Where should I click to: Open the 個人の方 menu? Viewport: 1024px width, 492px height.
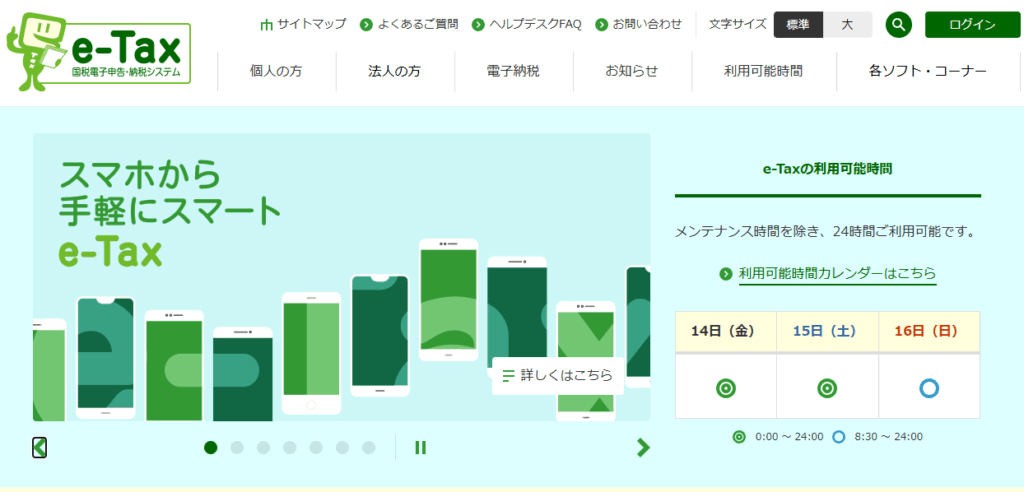click(x=277, y=72)
